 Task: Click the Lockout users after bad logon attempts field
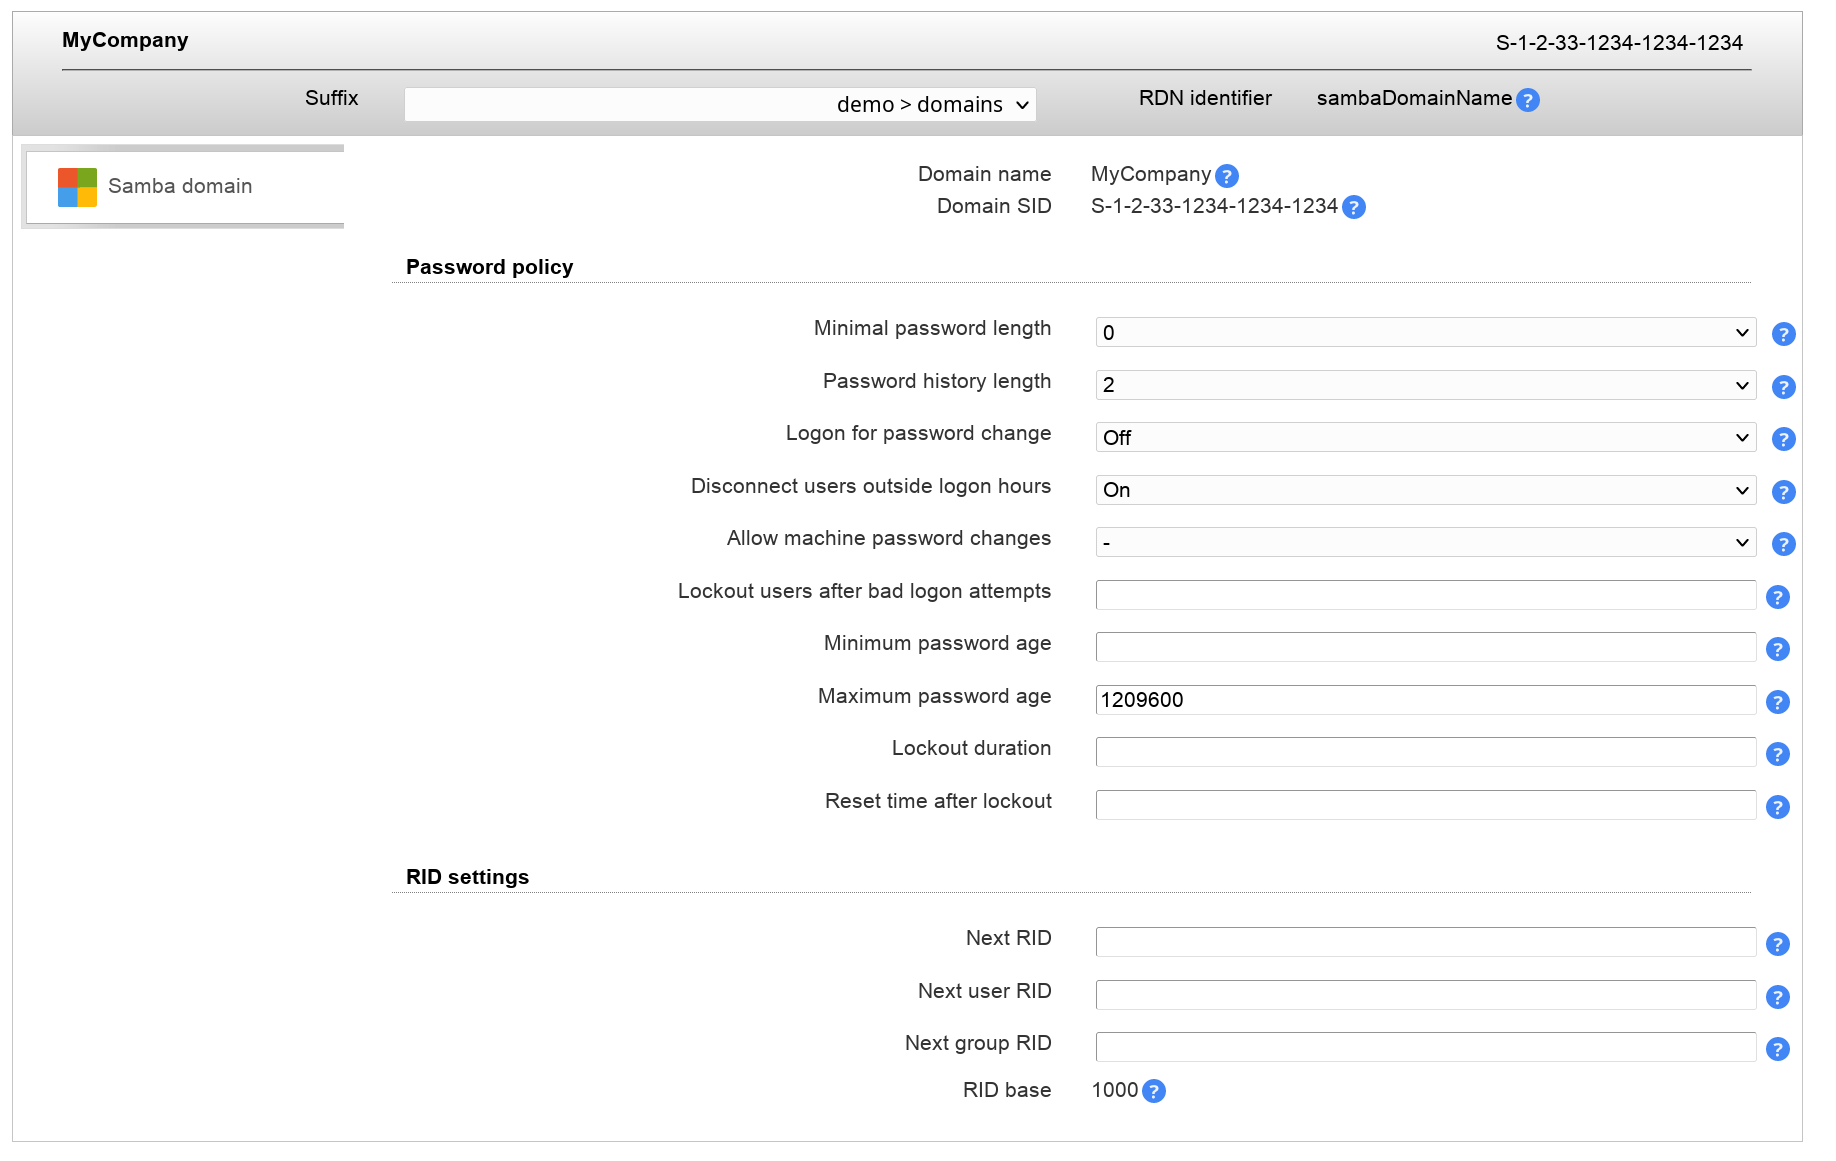point(1425,595)
